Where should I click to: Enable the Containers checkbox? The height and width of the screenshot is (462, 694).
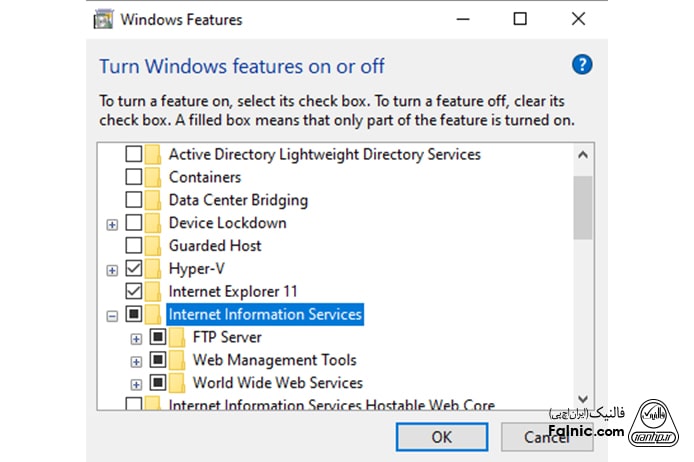133,177
